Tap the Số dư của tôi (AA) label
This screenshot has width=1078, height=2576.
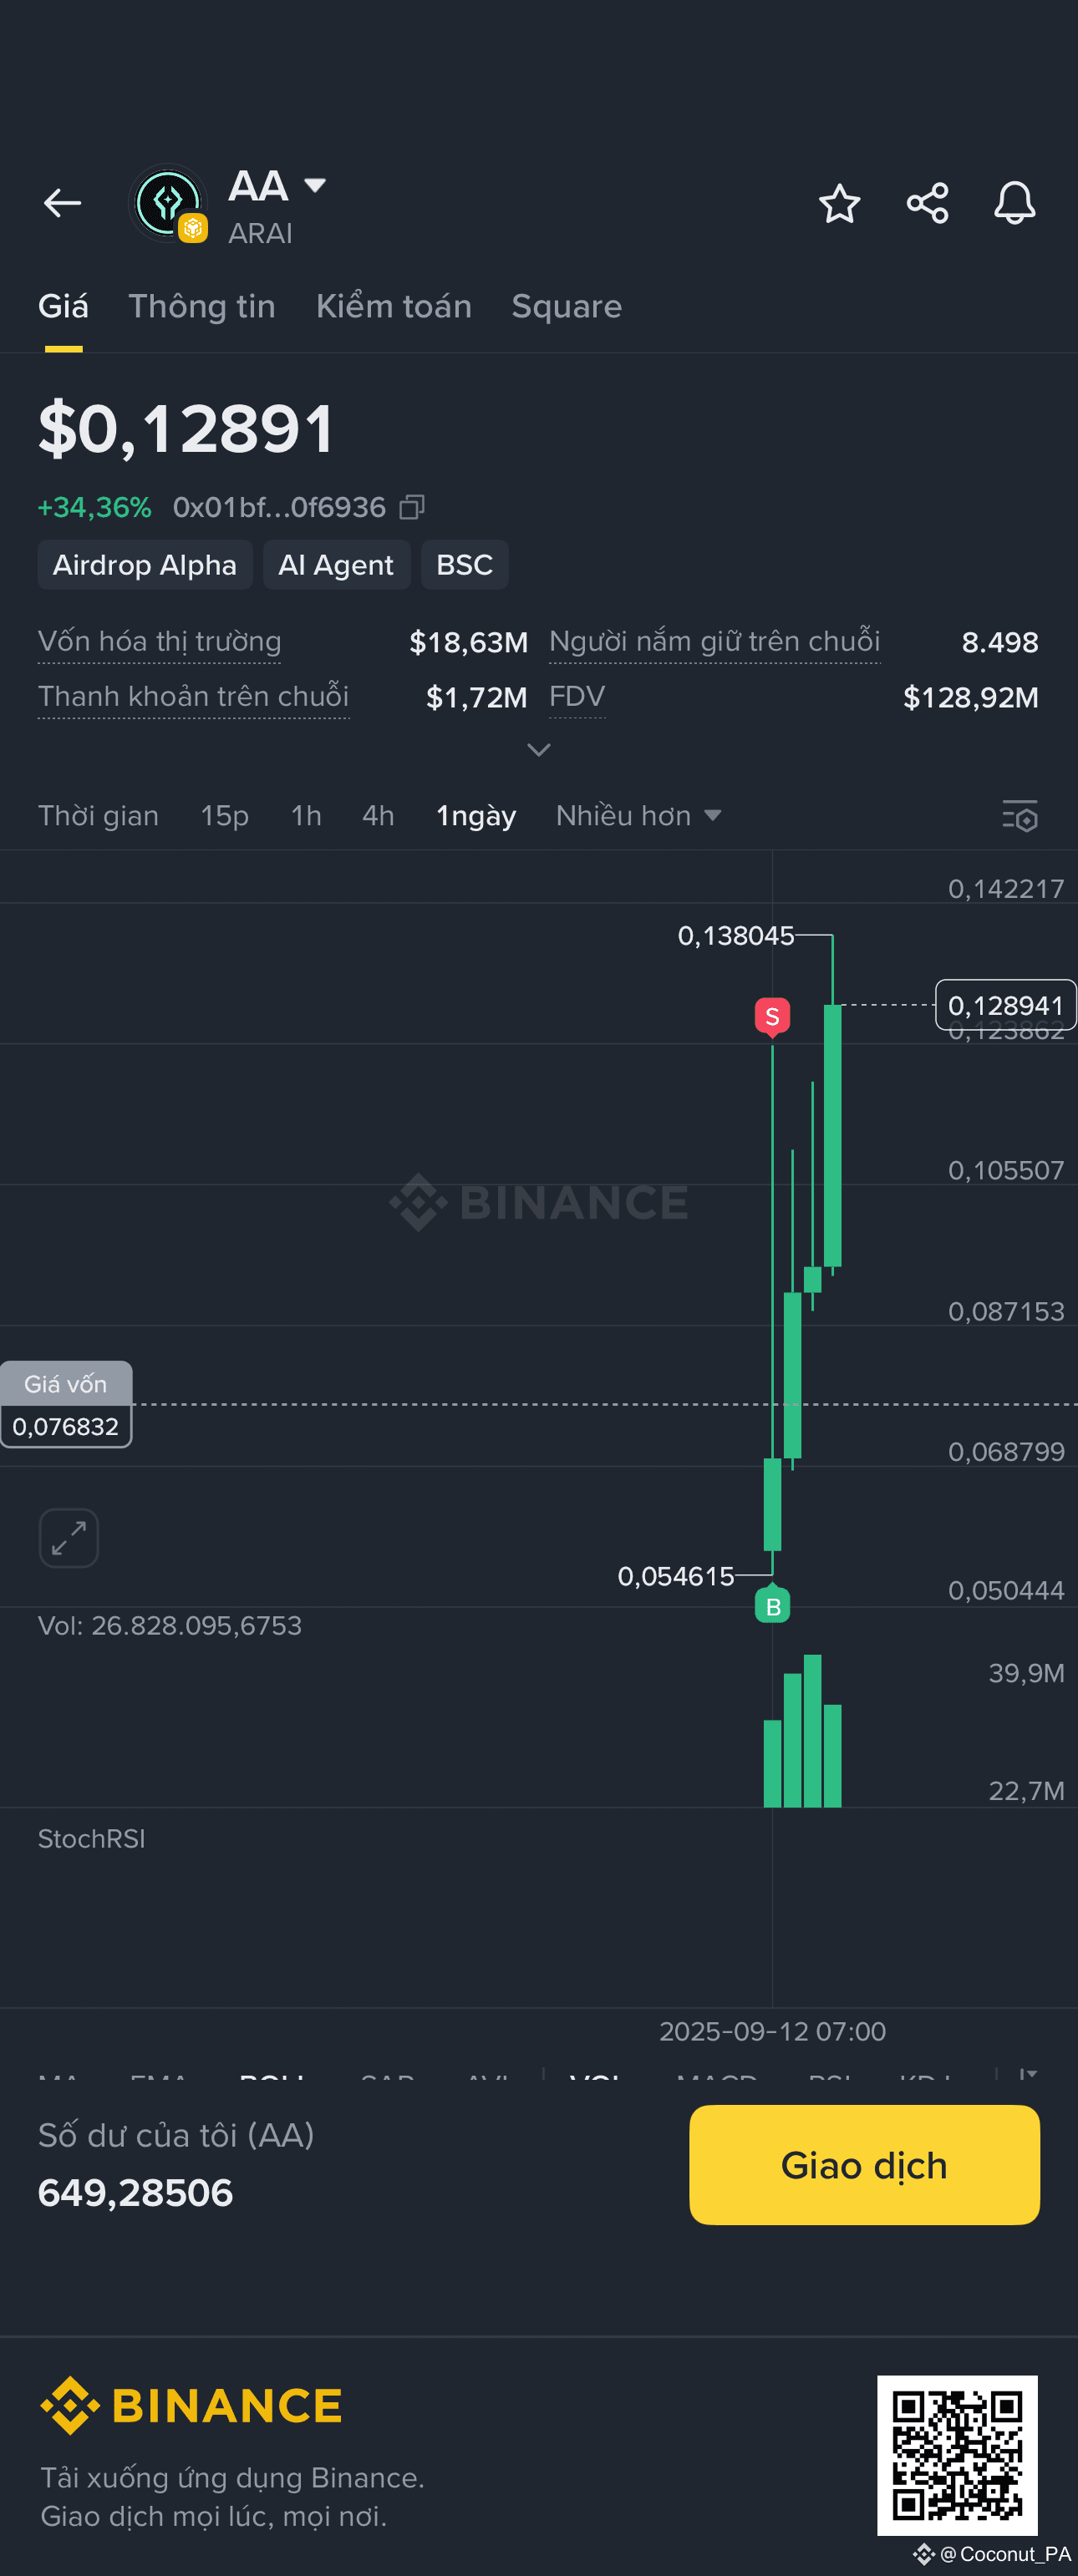pos(176,2136)
